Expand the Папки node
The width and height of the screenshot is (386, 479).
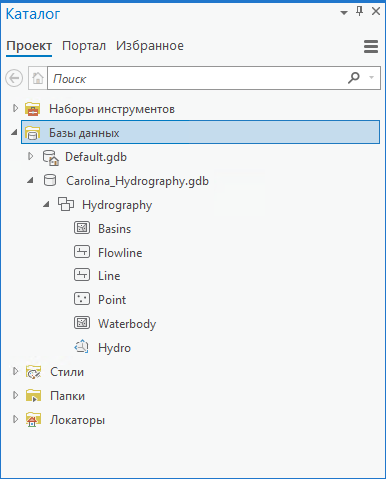point(15,395)
